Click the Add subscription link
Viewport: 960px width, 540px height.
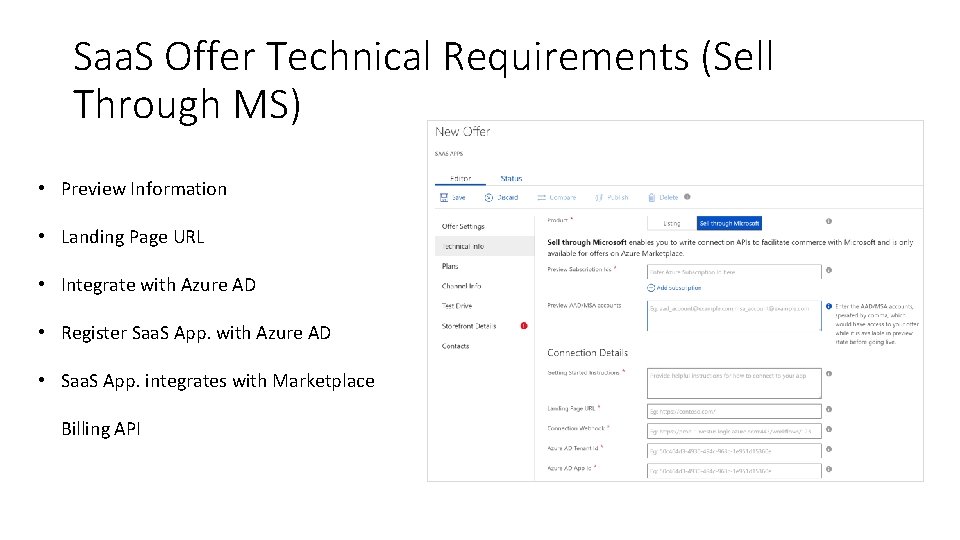(x=674, y=288)
